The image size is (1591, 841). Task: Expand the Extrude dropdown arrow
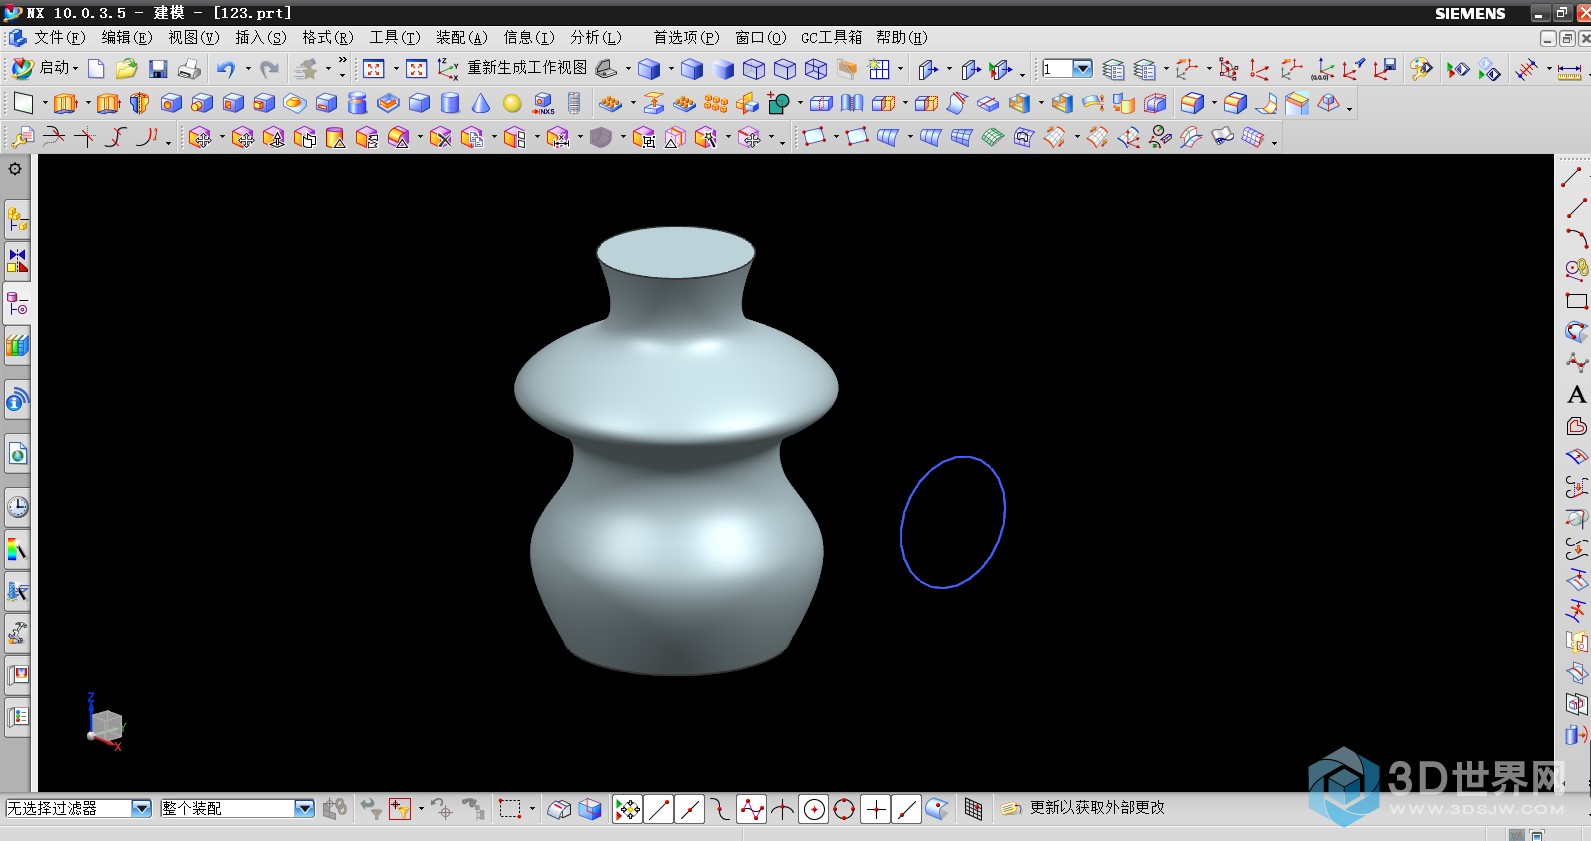88,103
